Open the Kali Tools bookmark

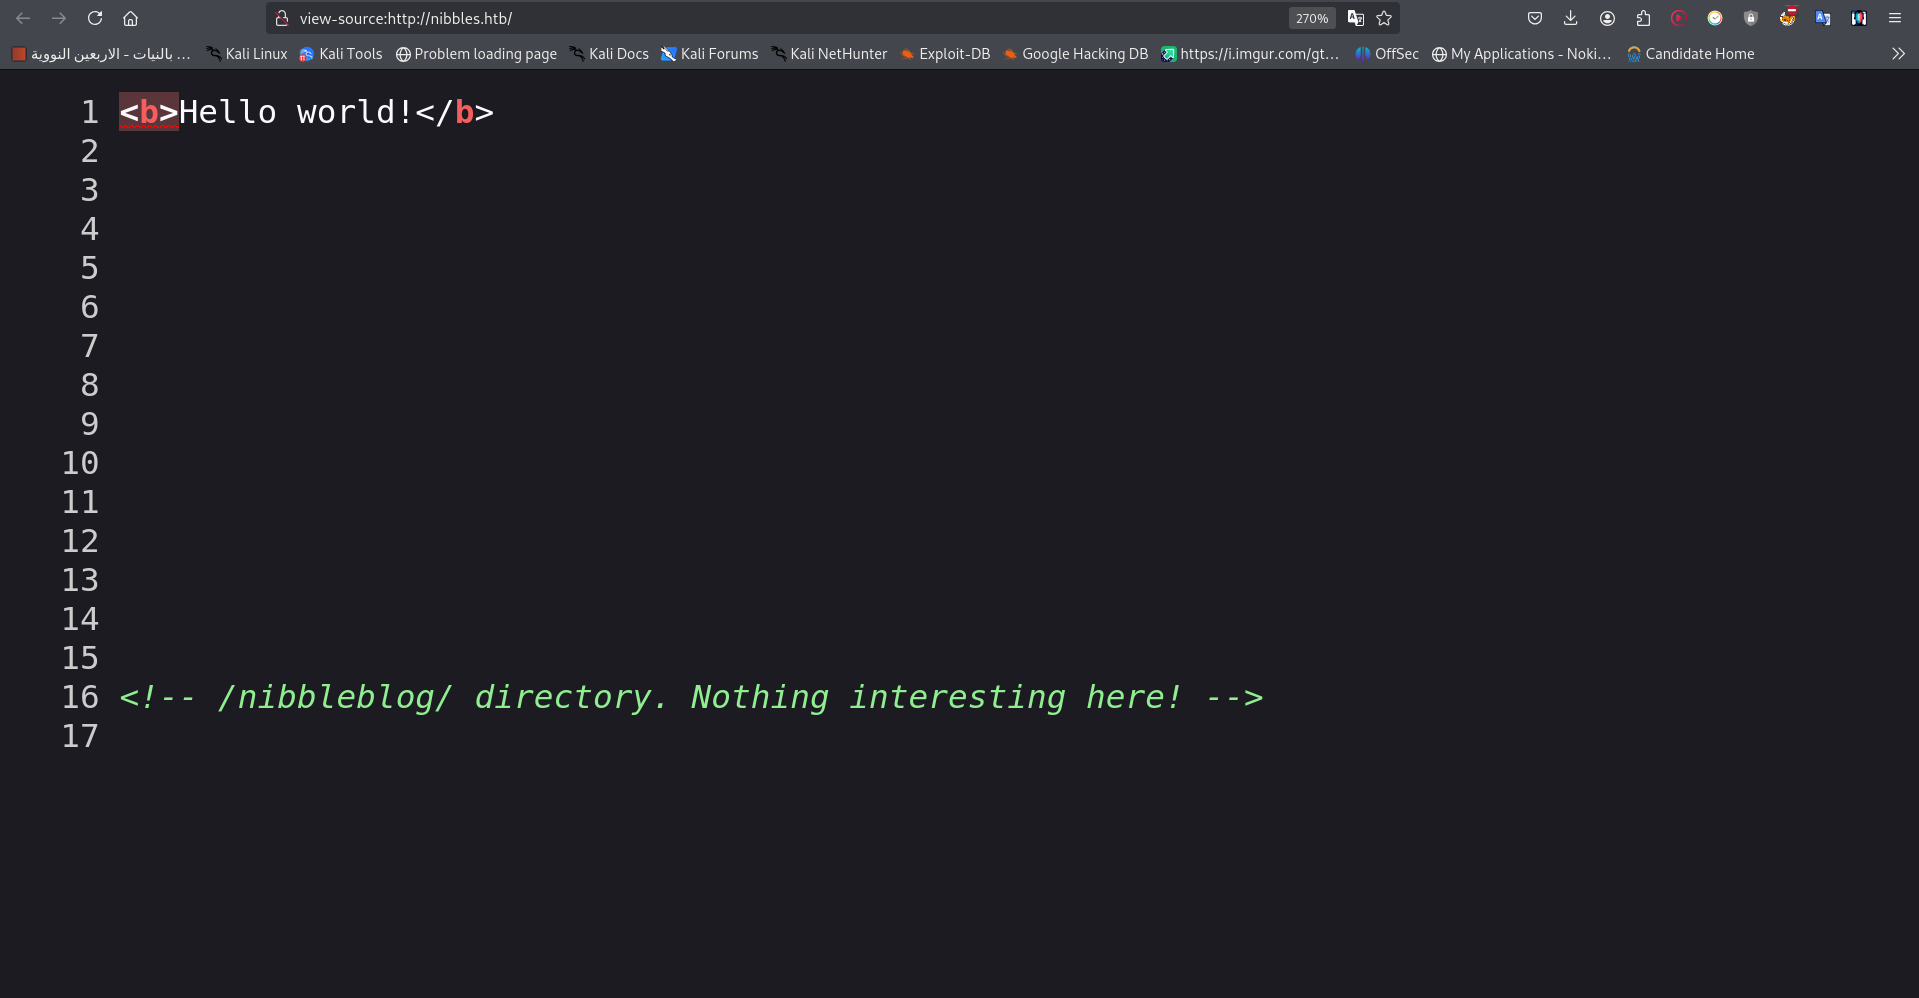pos(341,54)
